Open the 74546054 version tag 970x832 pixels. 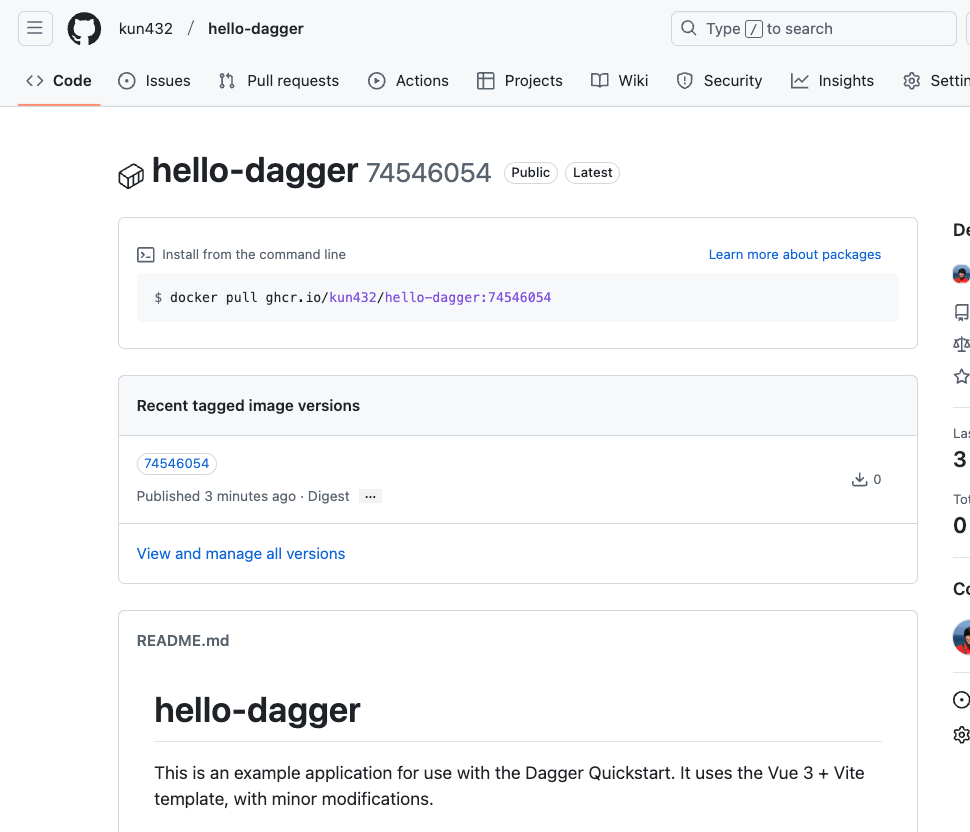(177, 464)
